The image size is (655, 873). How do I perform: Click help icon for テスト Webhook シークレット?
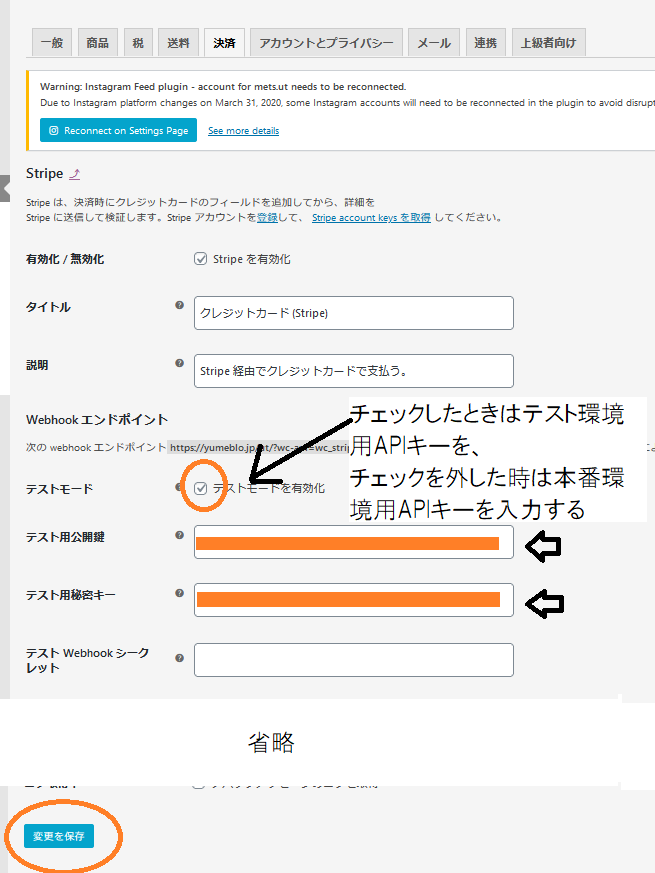[179, 658]
